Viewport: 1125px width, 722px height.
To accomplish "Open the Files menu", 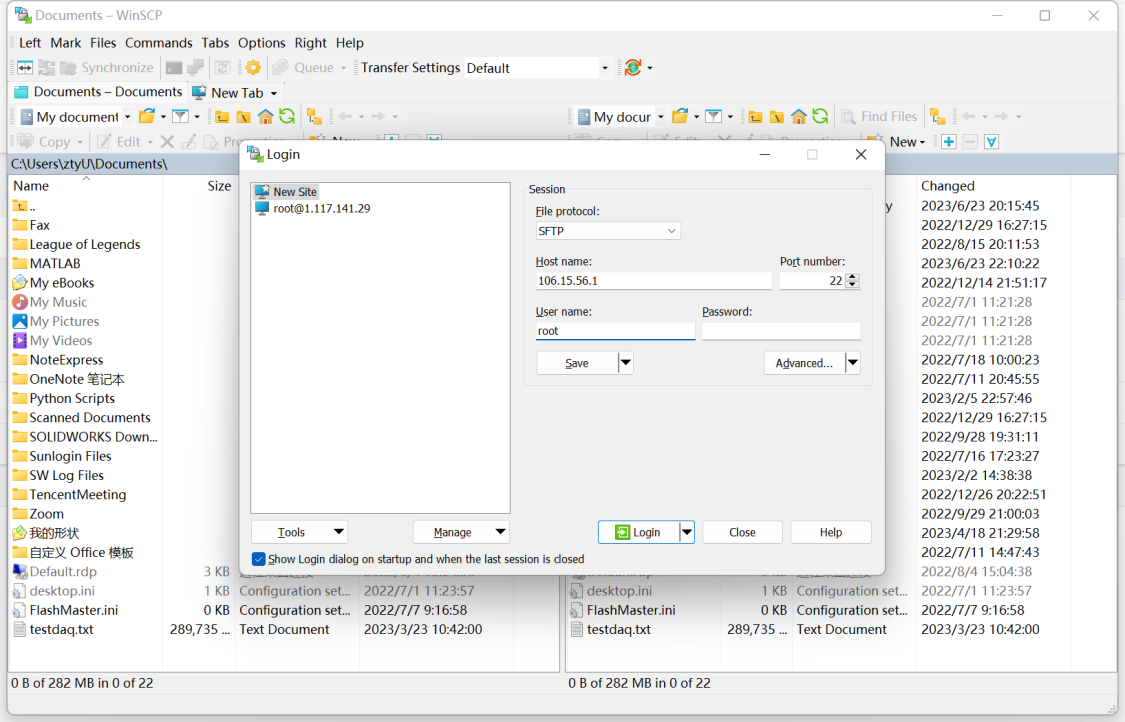I will point(103,43).
